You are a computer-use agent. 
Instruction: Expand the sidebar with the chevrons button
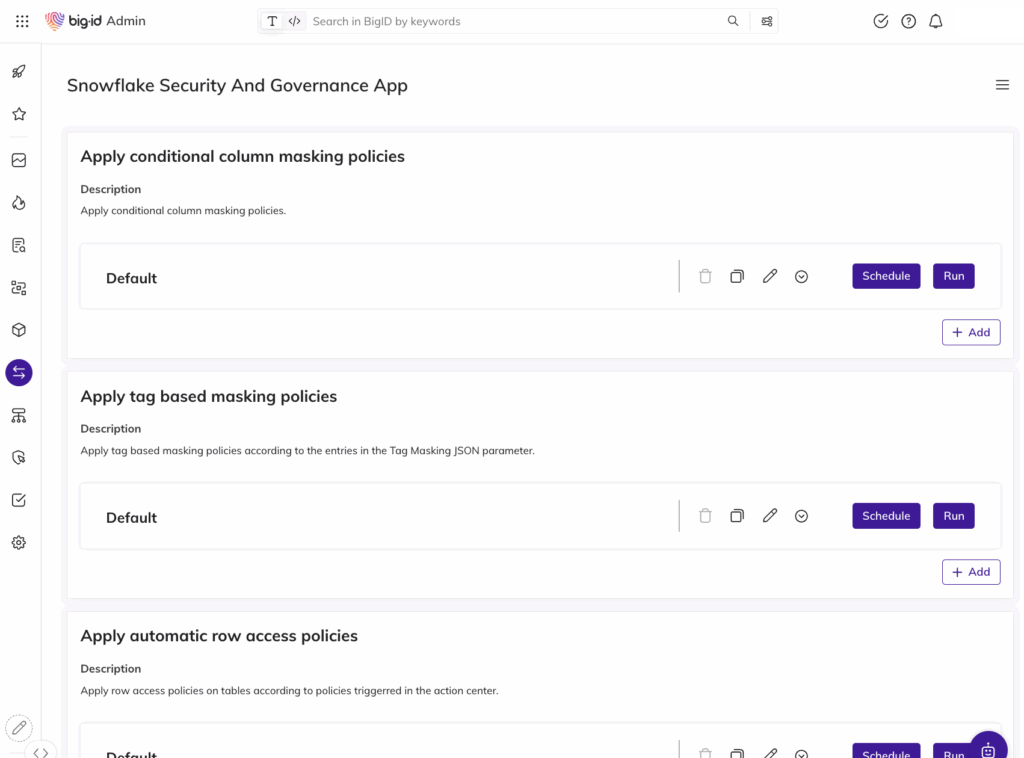point(40,752)
